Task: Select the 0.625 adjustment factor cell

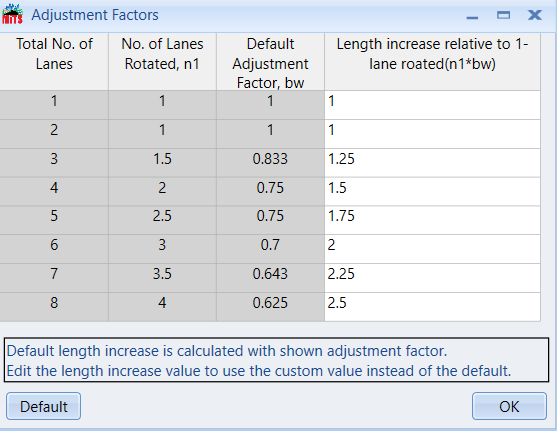Action: pyautogui.click(x=270, y=307)
